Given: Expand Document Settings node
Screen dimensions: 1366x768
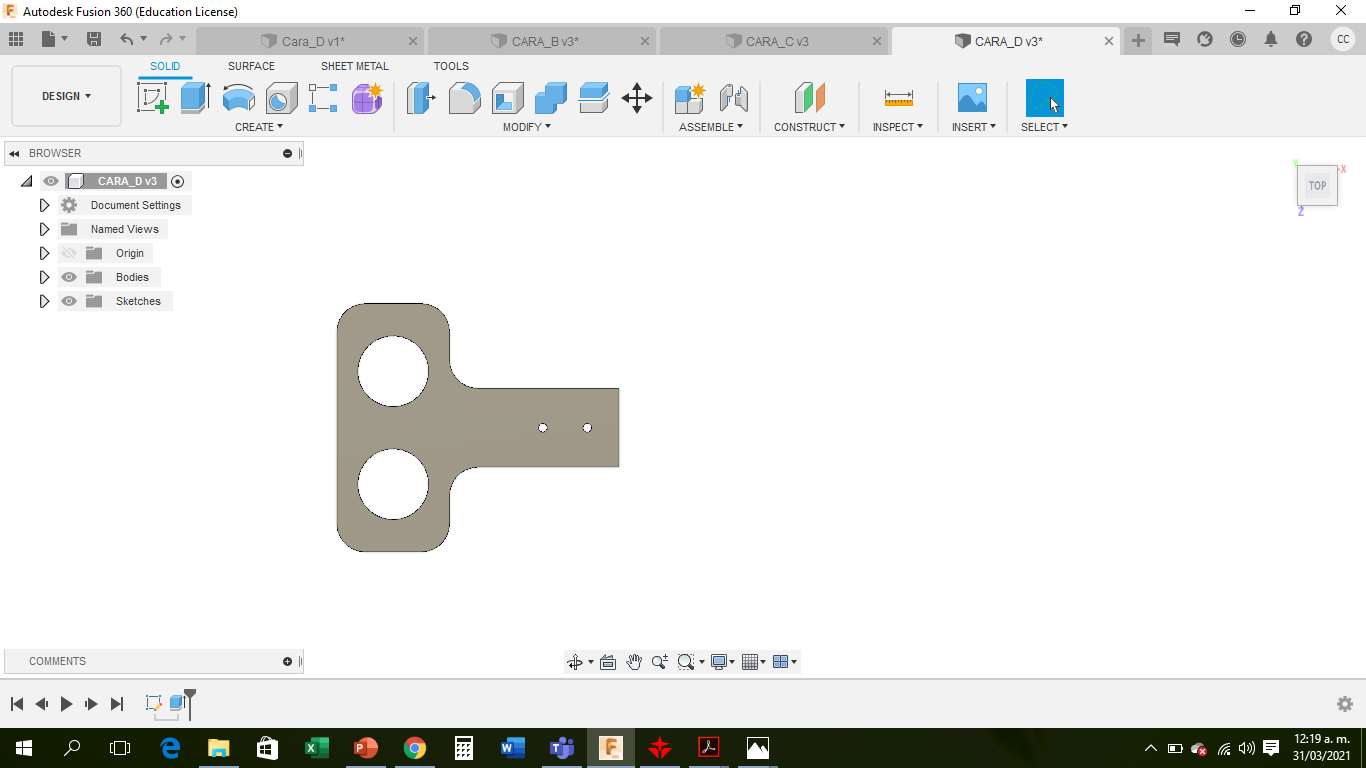Looking at the screenshot, I should (x=44, y=205).
